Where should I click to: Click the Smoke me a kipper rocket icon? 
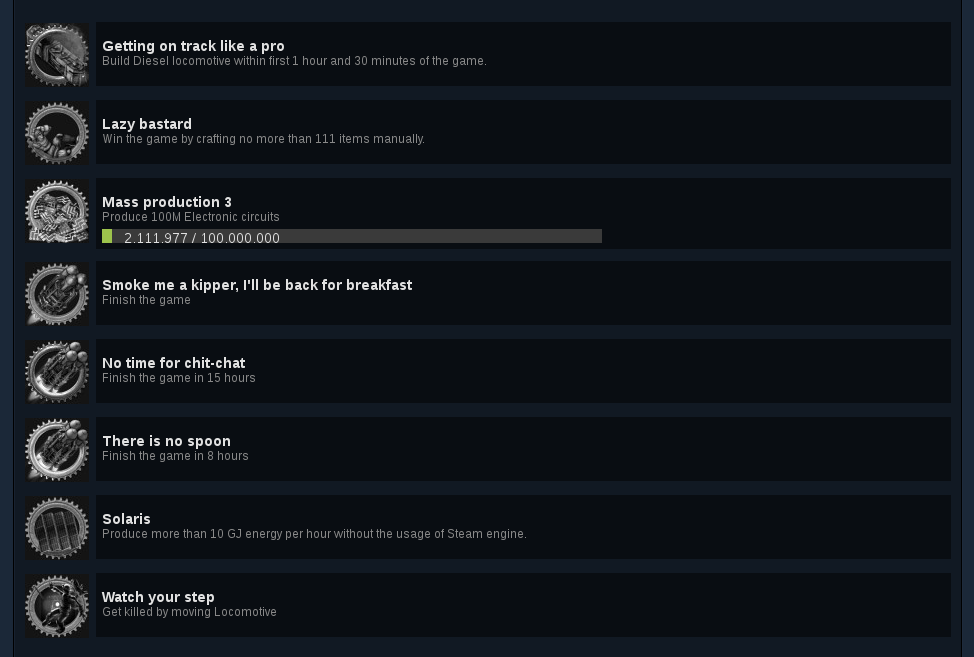(57, 293)
